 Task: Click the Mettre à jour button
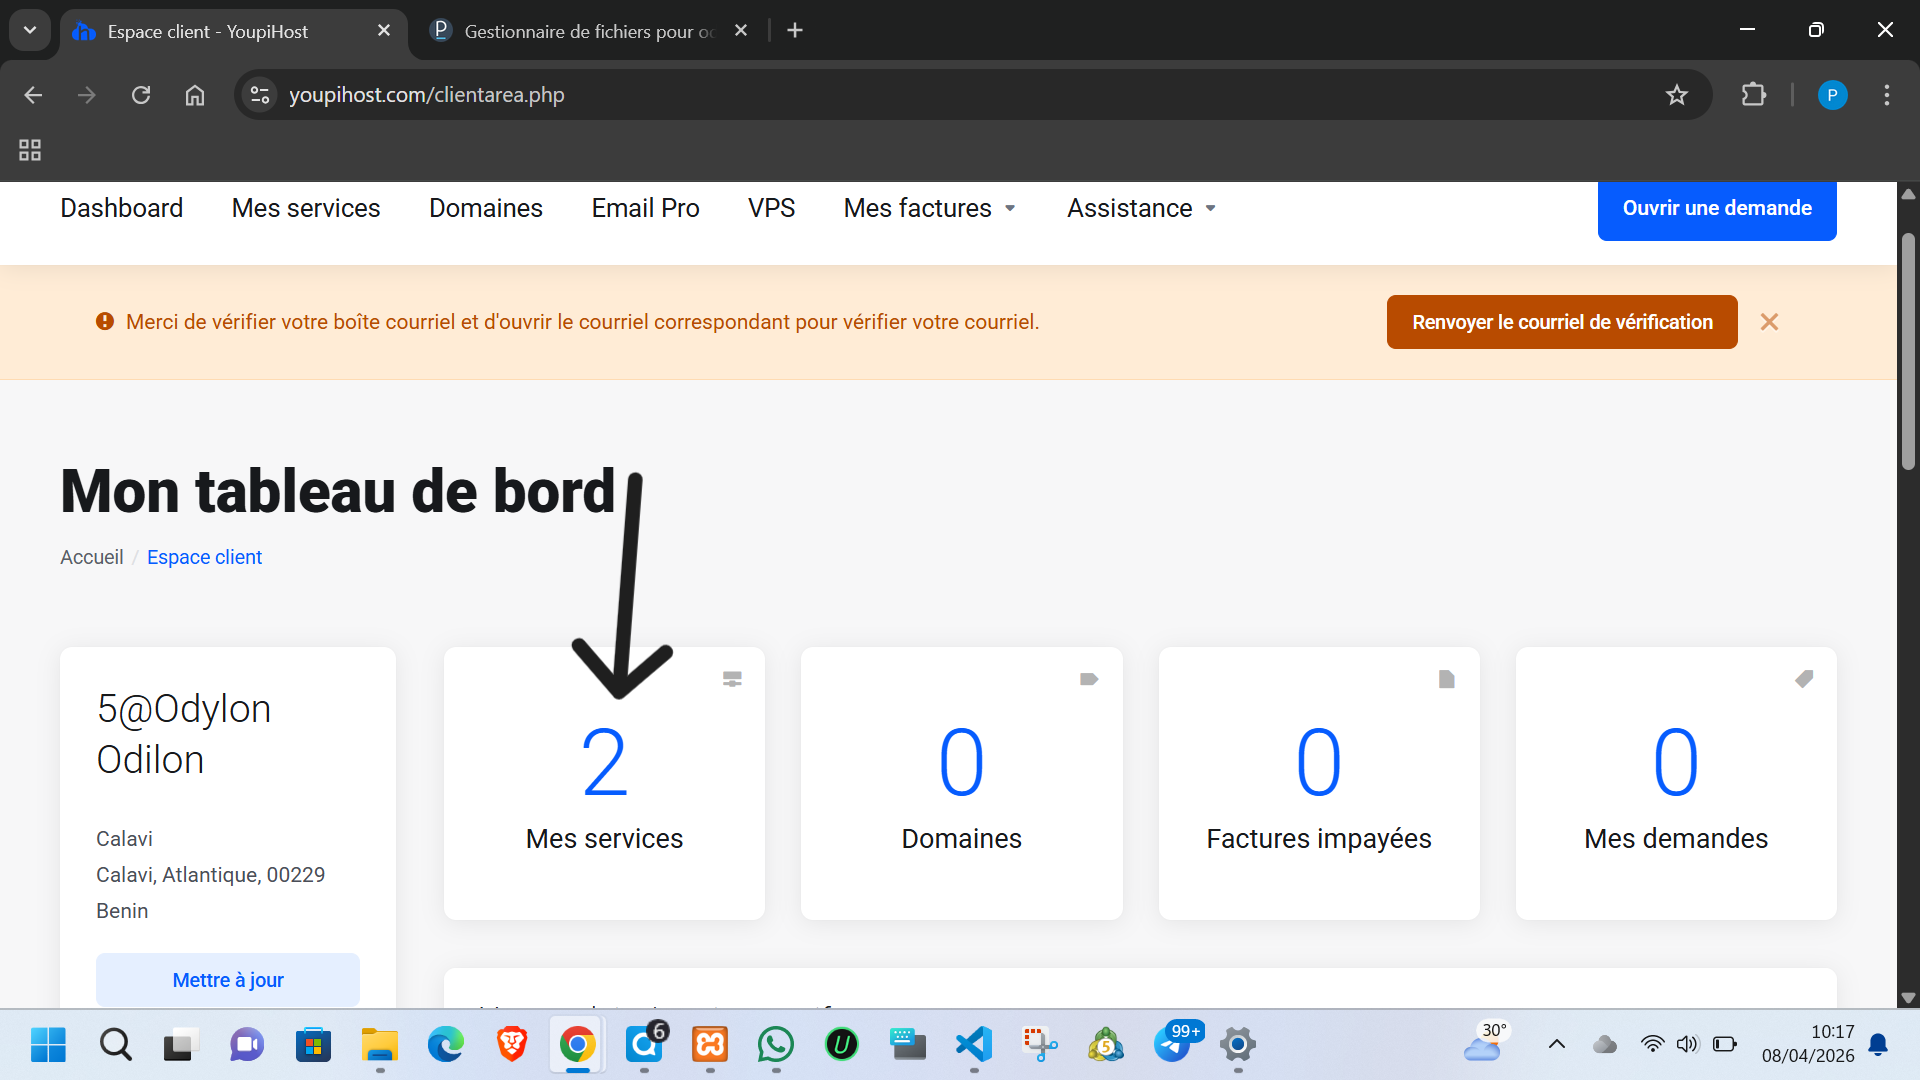pyautogui.click(x=228, y=980)
